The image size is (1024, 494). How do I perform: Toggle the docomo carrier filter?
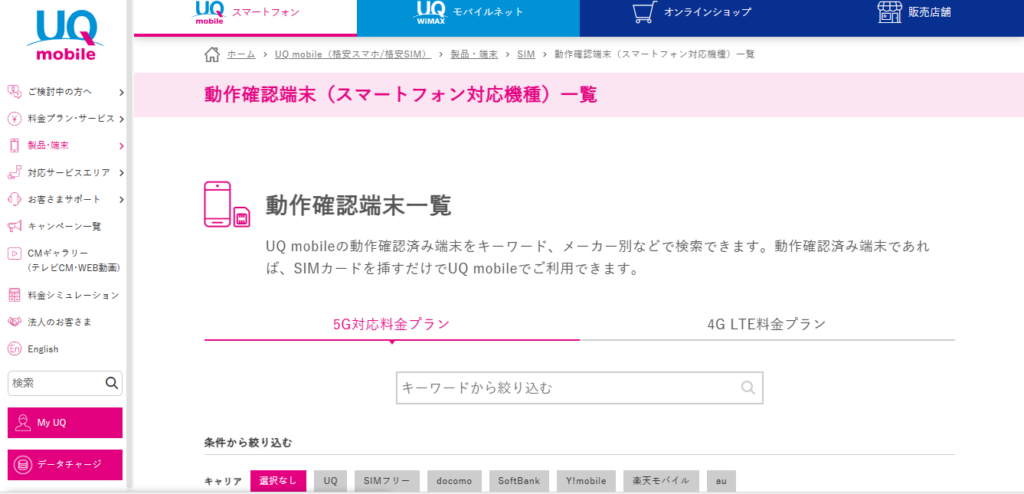click(455, 481)
